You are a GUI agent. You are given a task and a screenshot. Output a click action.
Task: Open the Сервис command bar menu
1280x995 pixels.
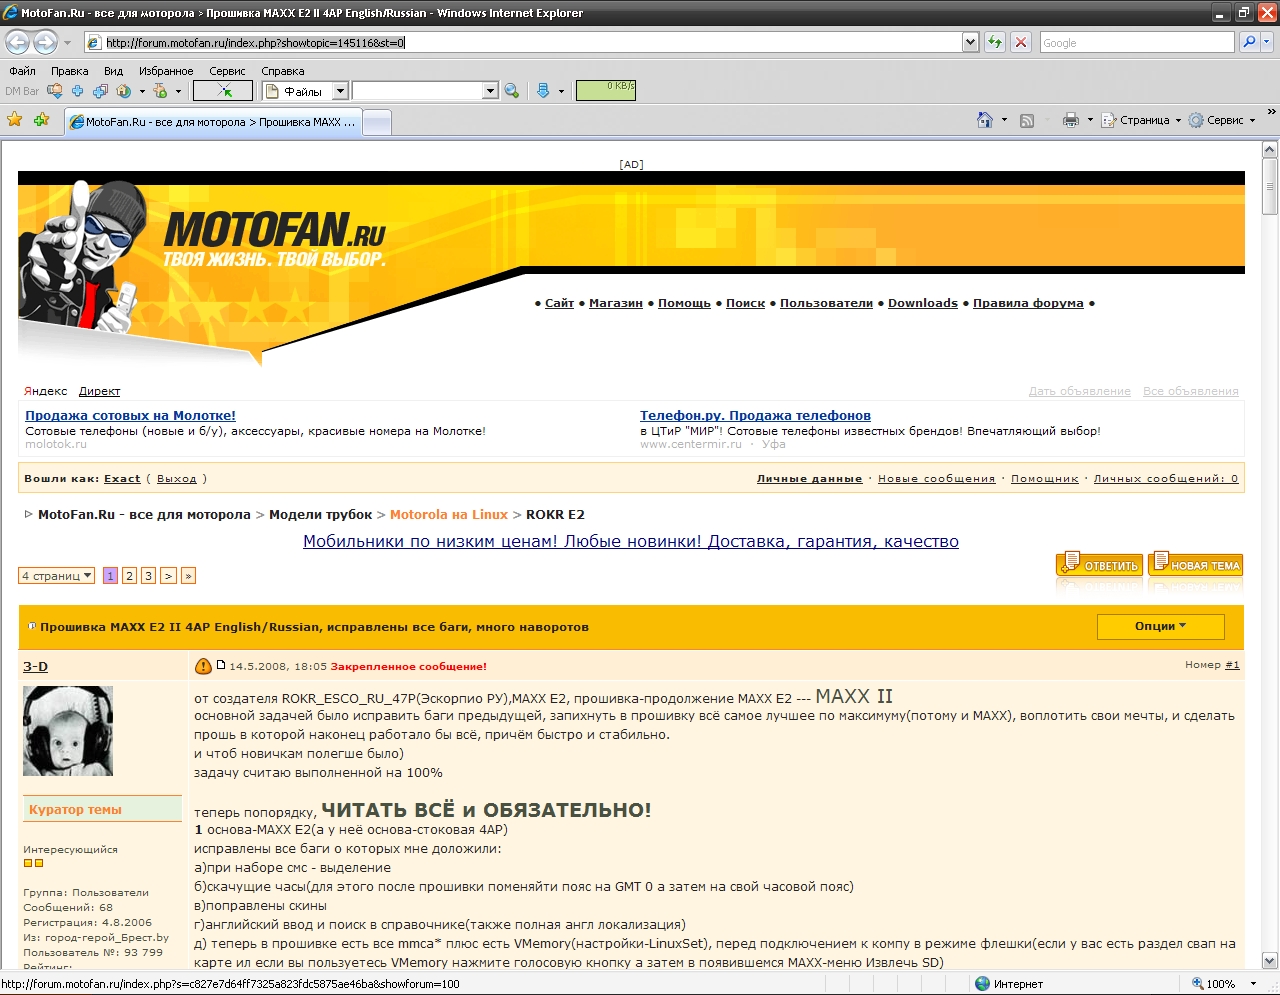point(1221,120)
